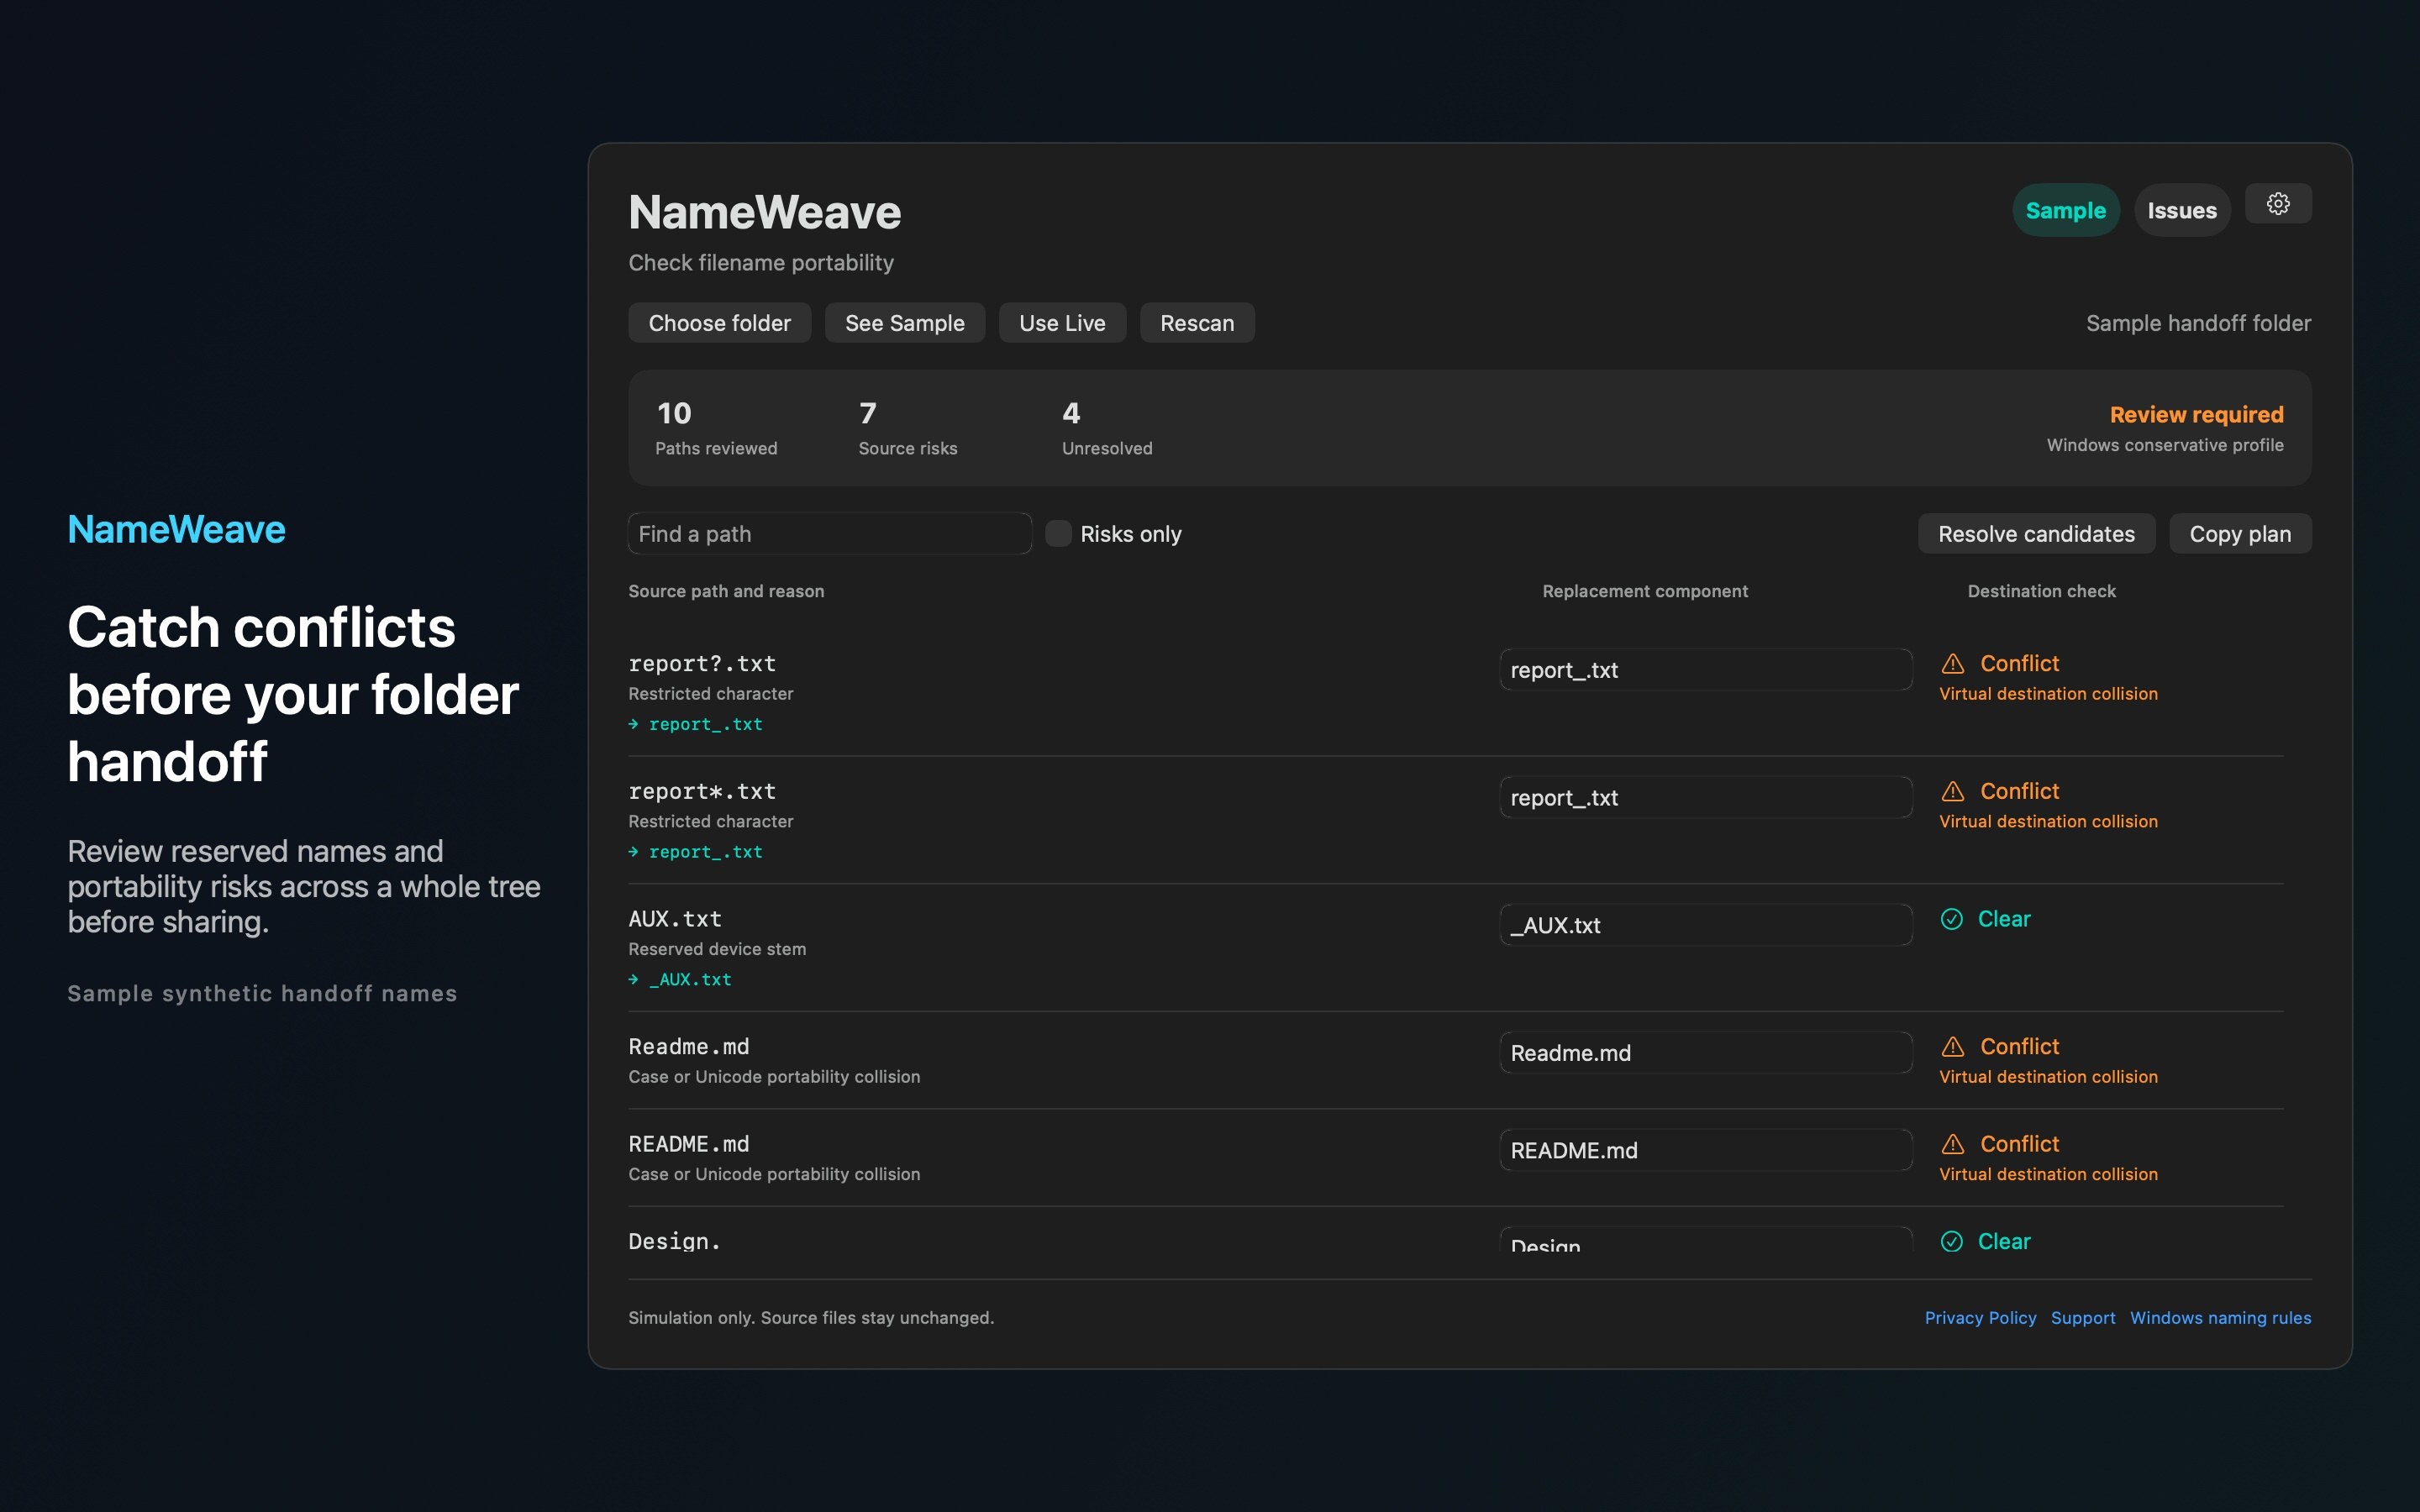Click warning icon in report?.txt row
The image size is (2420, 1512).
(1952, 664)
